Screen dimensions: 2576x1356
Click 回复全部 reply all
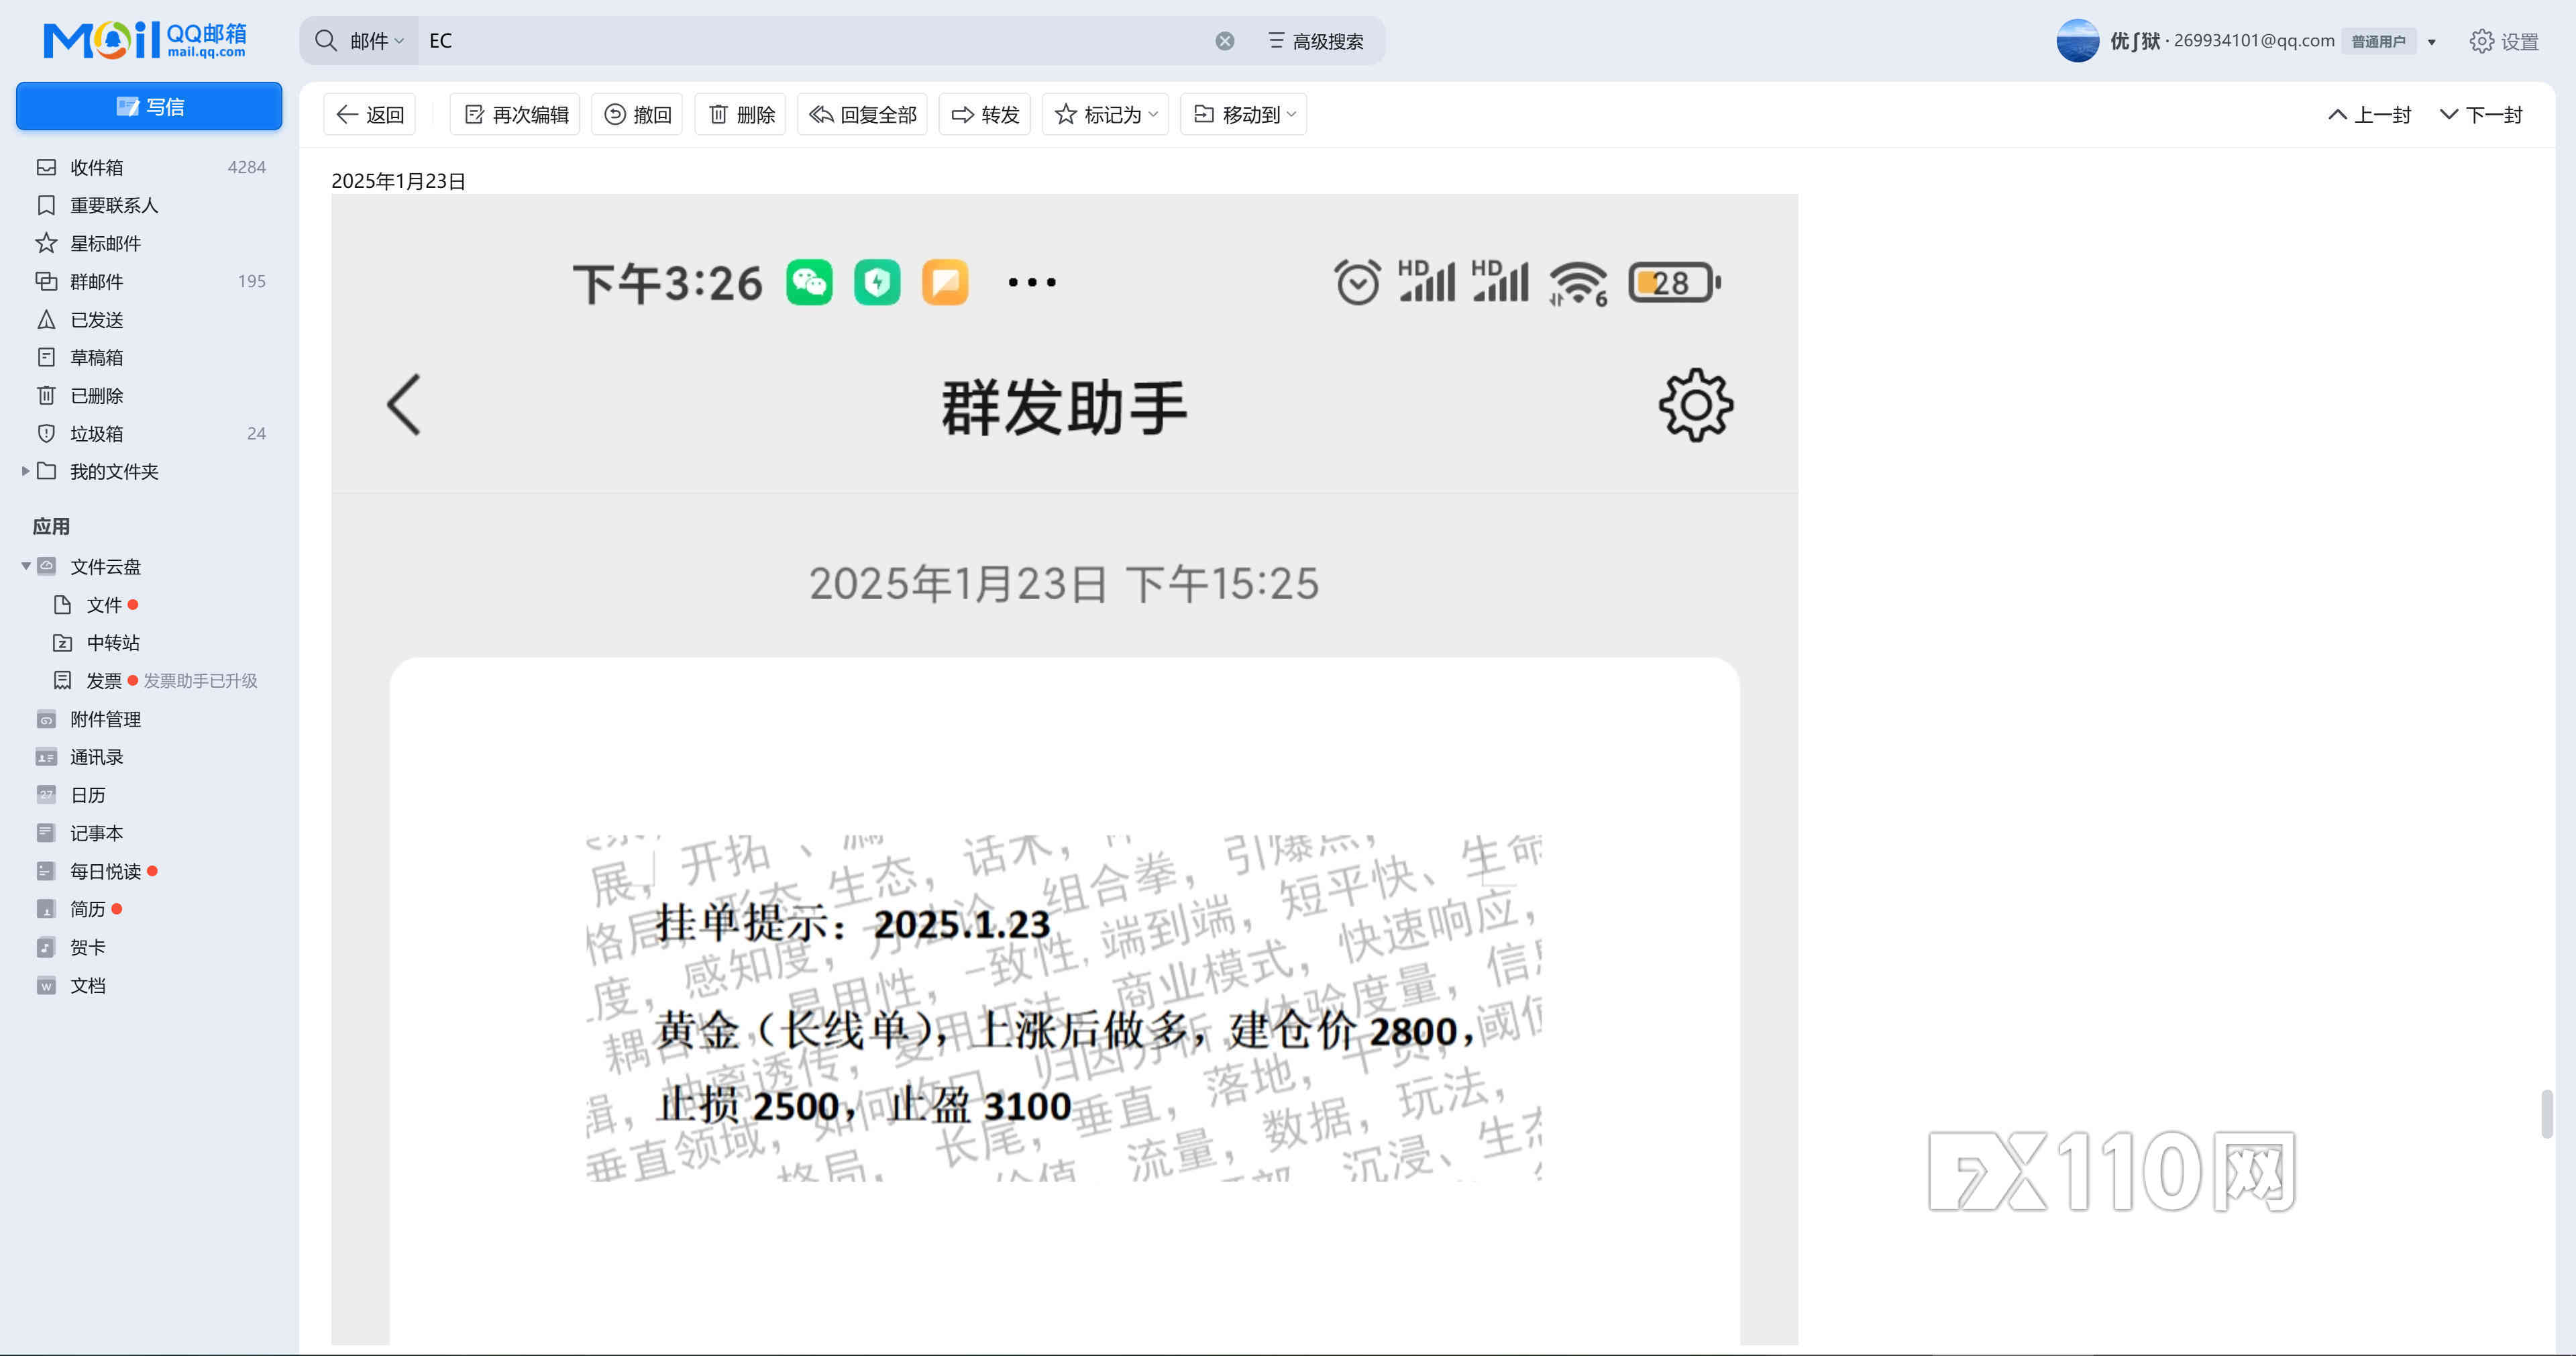[x=862, y=114]
